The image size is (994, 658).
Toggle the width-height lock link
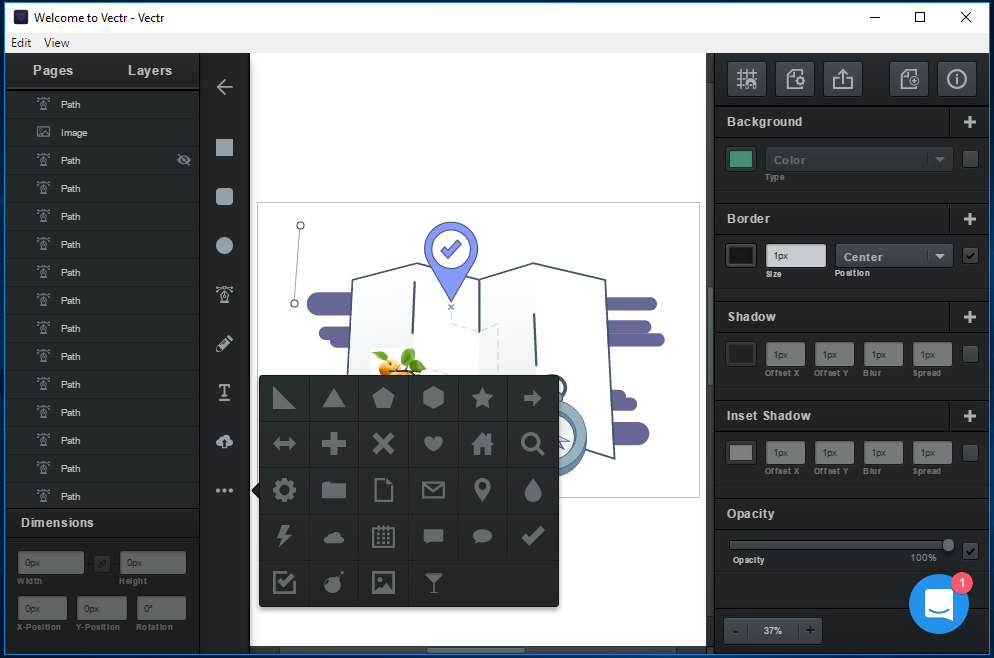[x=101, y=563]
